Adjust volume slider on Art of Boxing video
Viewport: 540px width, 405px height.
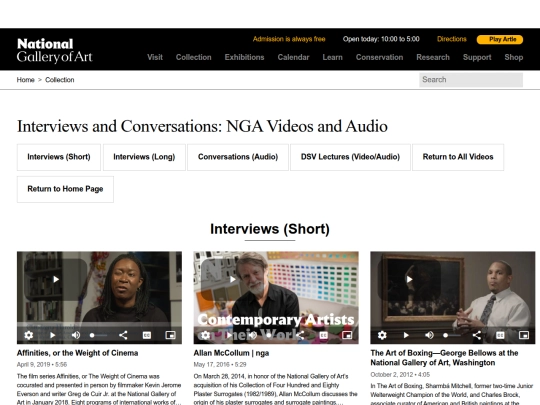[x=452, y=335]
